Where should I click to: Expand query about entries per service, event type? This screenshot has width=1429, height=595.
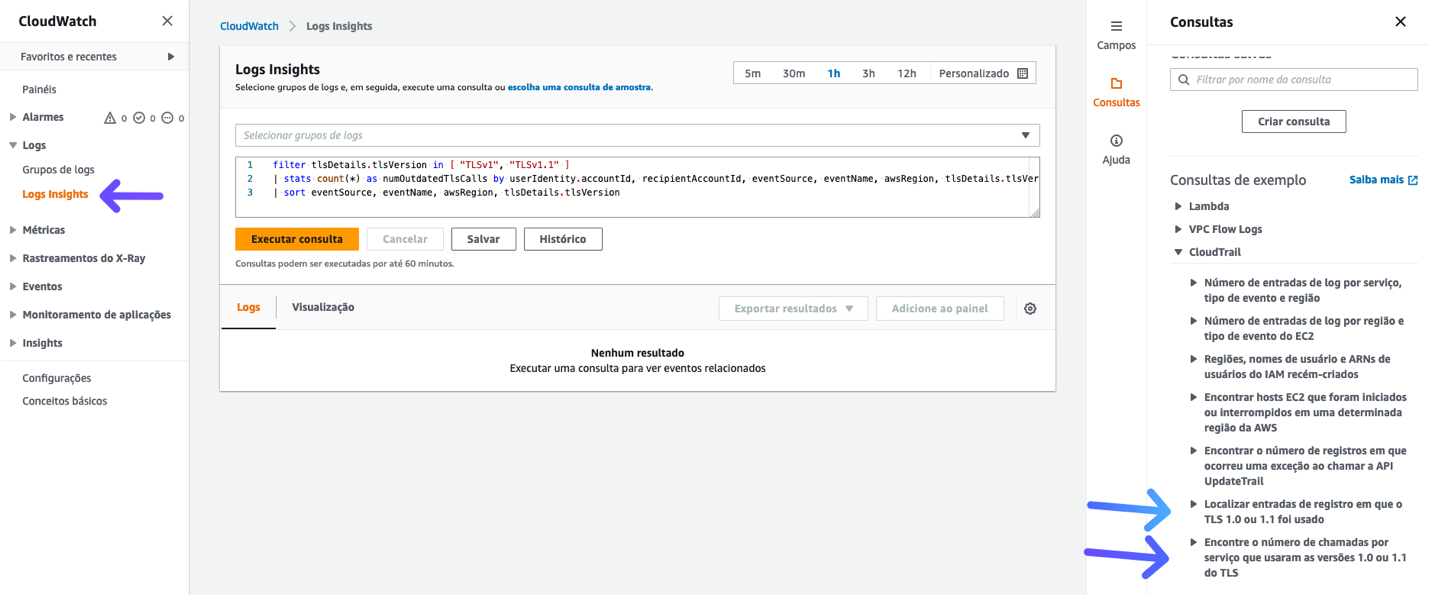[1194, 283]
